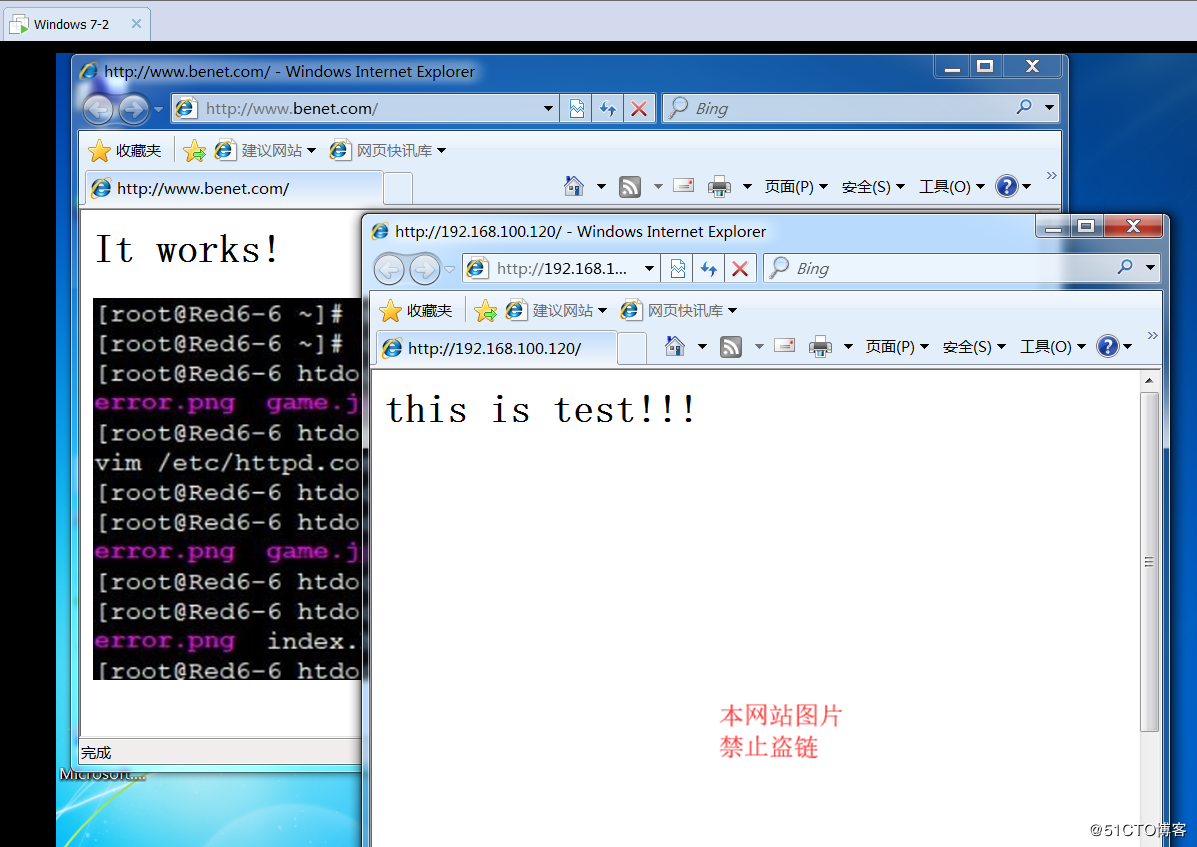Expand the Print dropdown arrow in the benet.com window
1197x847 pixels.
(747, 186)
